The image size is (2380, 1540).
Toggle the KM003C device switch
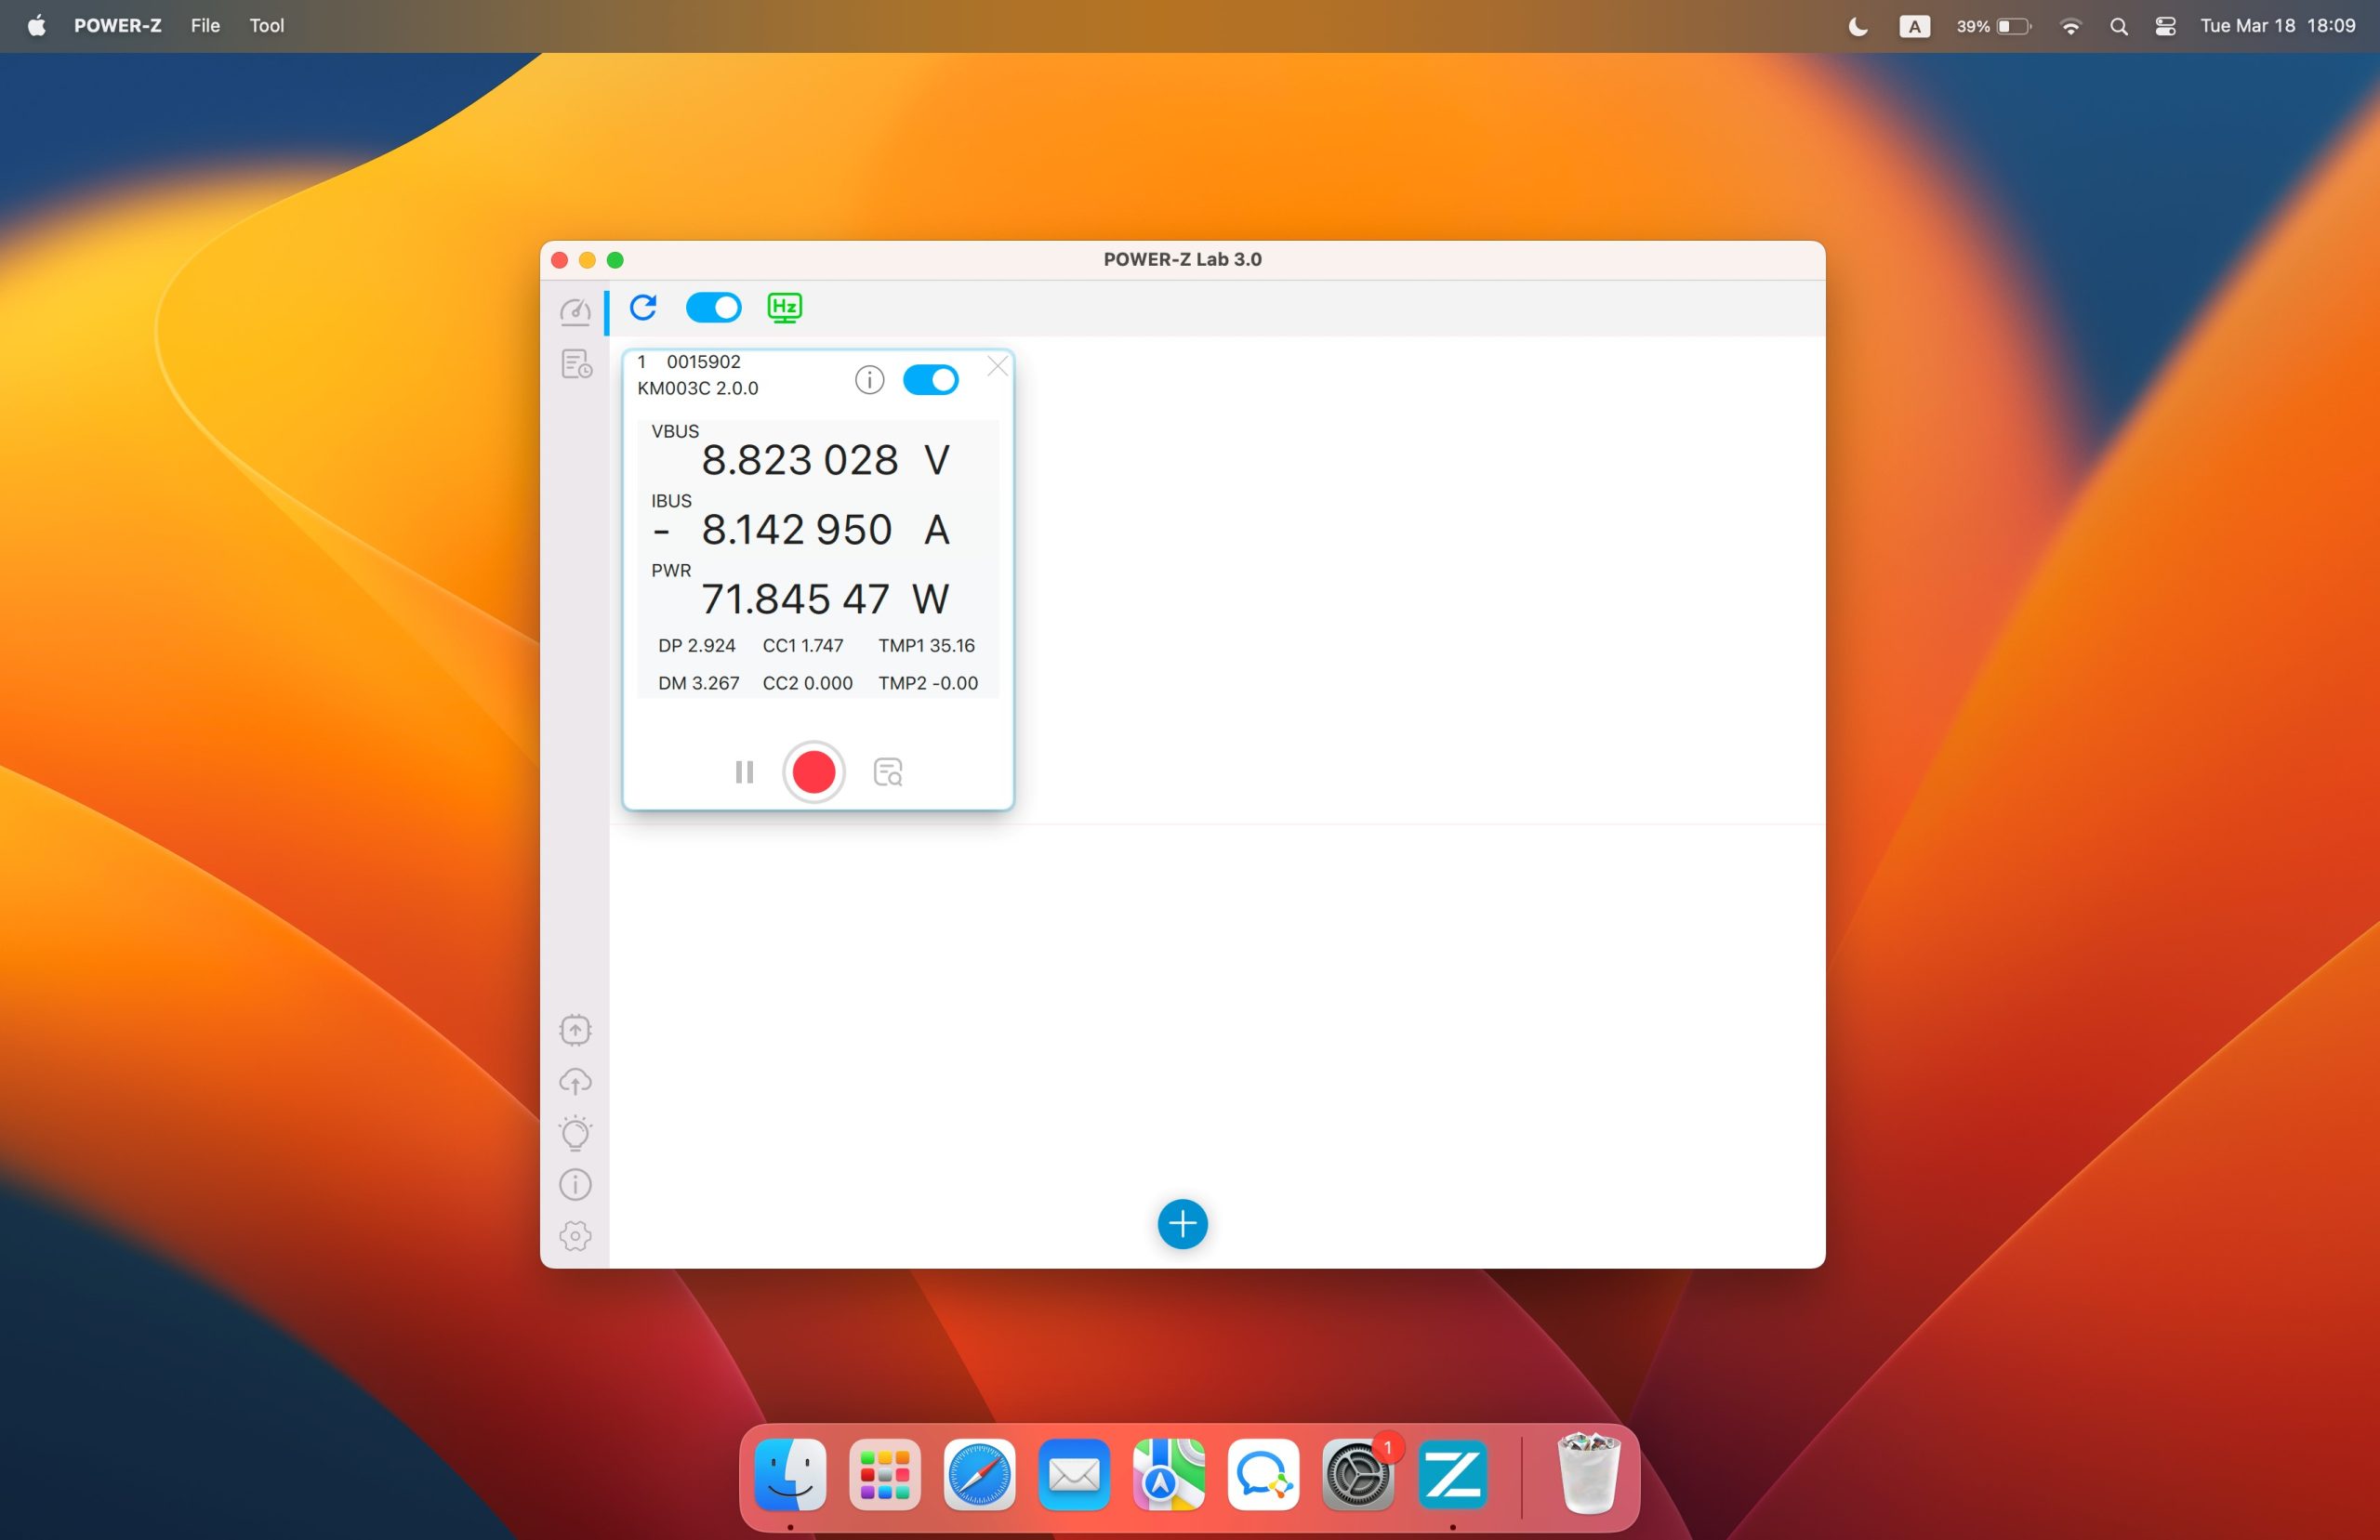tap(930, 380)
